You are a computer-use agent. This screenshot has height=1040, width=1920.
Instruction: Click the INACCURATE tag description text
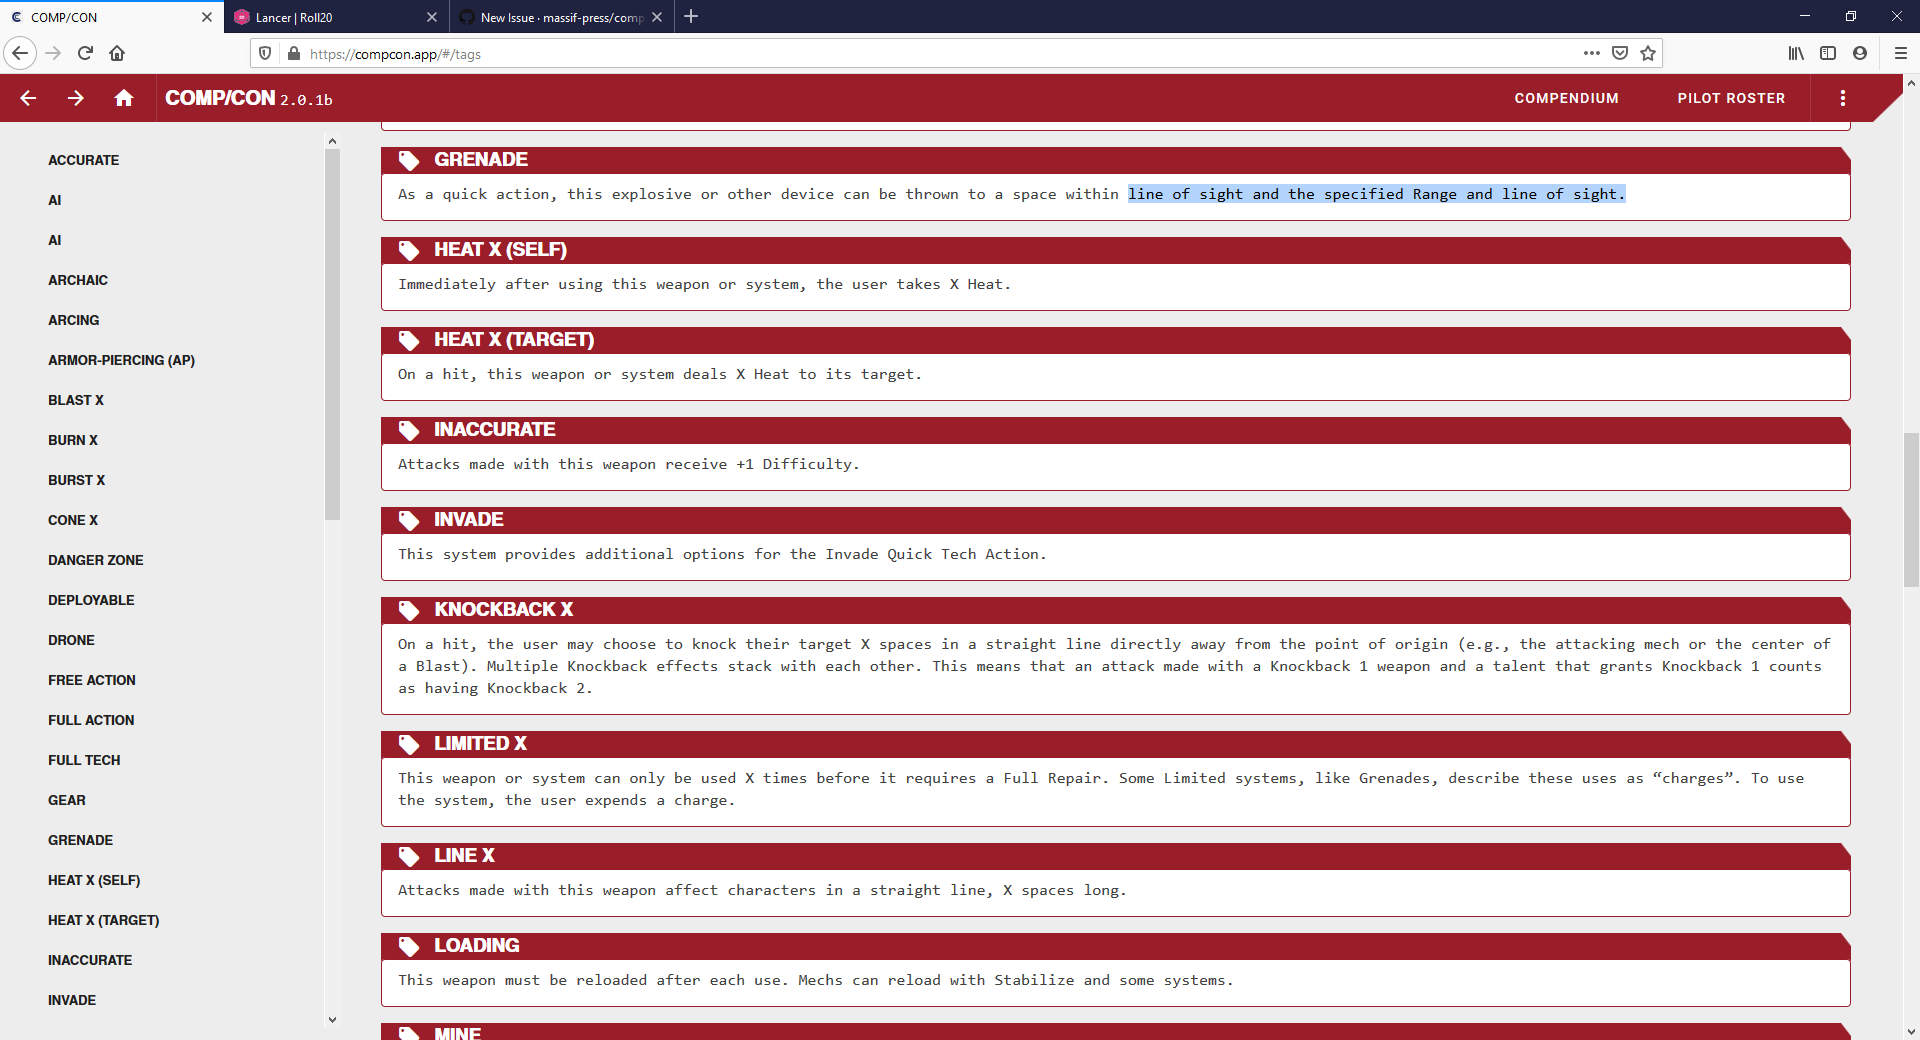click(628, 464)
